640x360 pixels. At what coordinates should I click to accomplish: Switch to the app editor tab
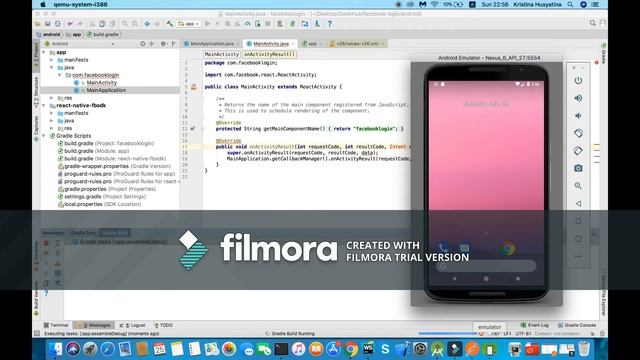coord(312,44)
